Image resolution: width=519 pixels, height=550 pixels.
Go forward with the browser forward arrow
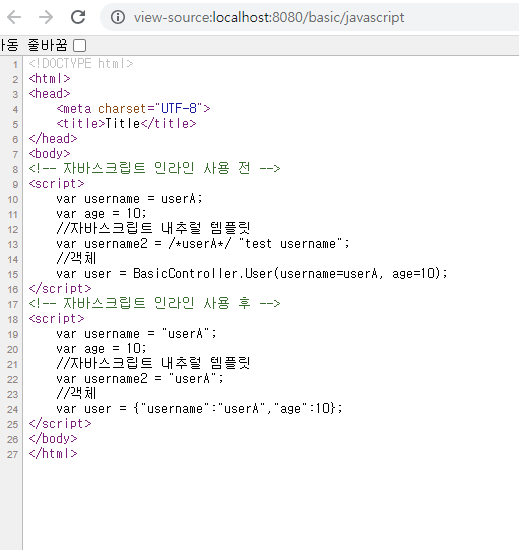pyautogui.click(x=46, y=17)
